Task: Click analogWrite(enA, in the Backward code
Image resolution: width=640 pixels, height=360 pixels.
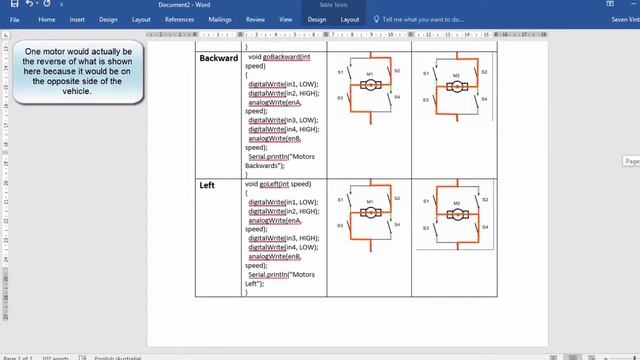Action: [x=275, y=102]
